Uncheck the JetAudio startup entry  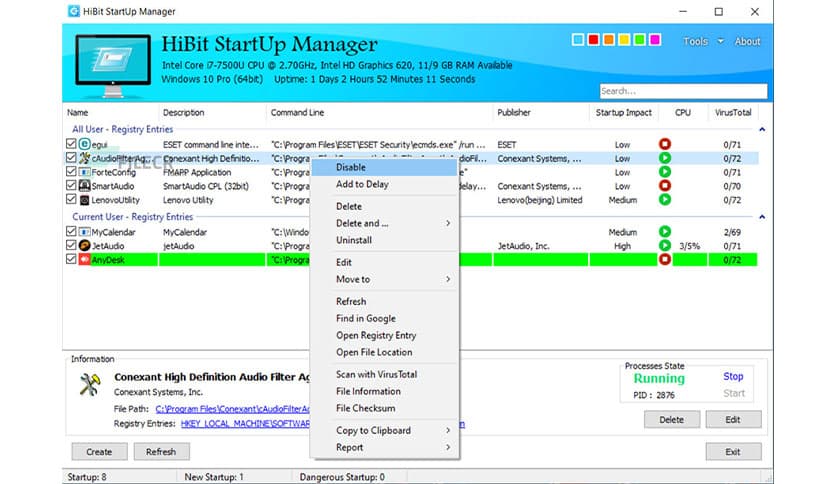coord(71,245)
